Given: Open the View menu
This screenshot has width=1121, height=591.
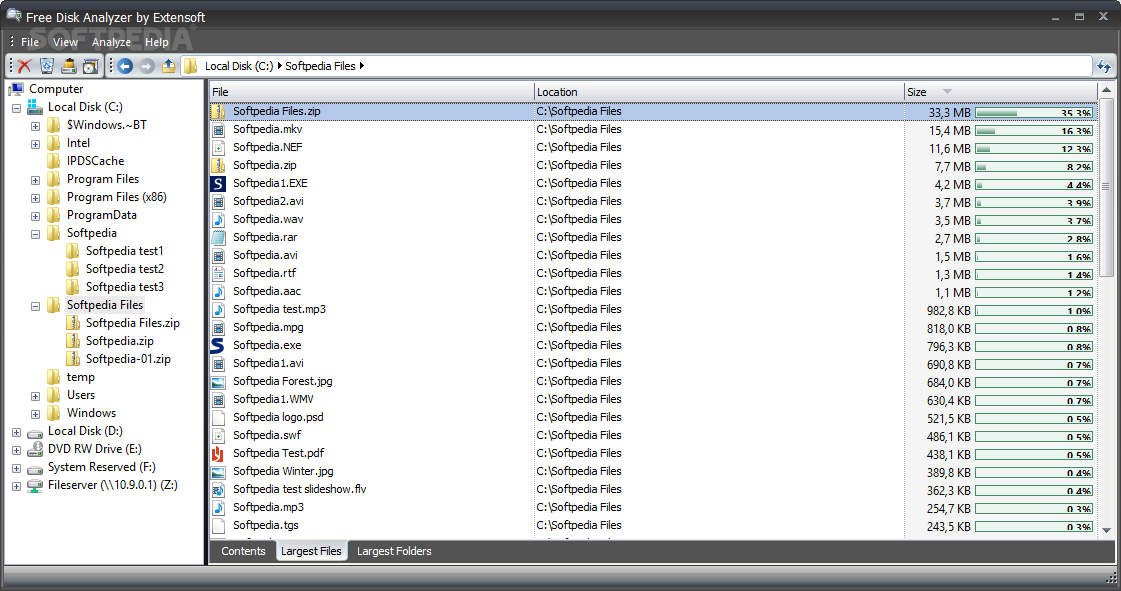Looking at the screenshot, I should 65,42.
